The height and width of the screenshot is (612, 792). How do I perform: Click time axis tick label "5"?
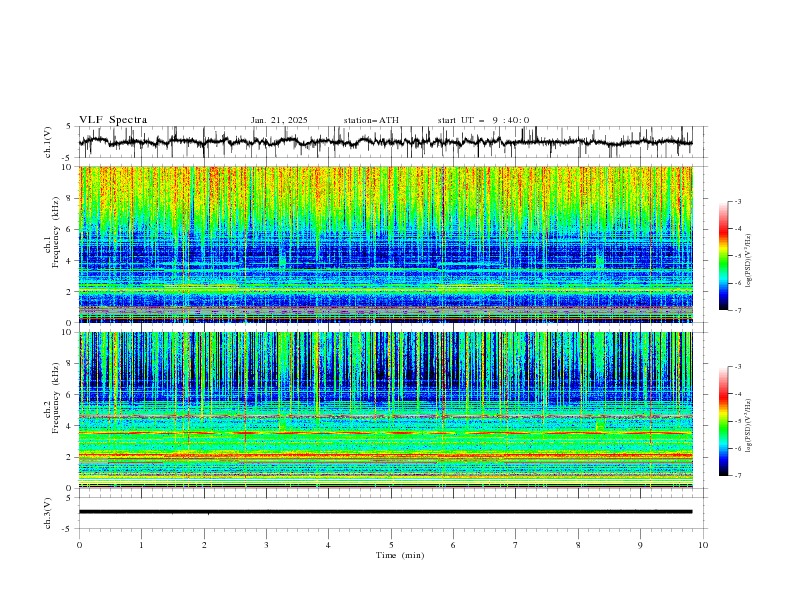click(x=391, y=545)
